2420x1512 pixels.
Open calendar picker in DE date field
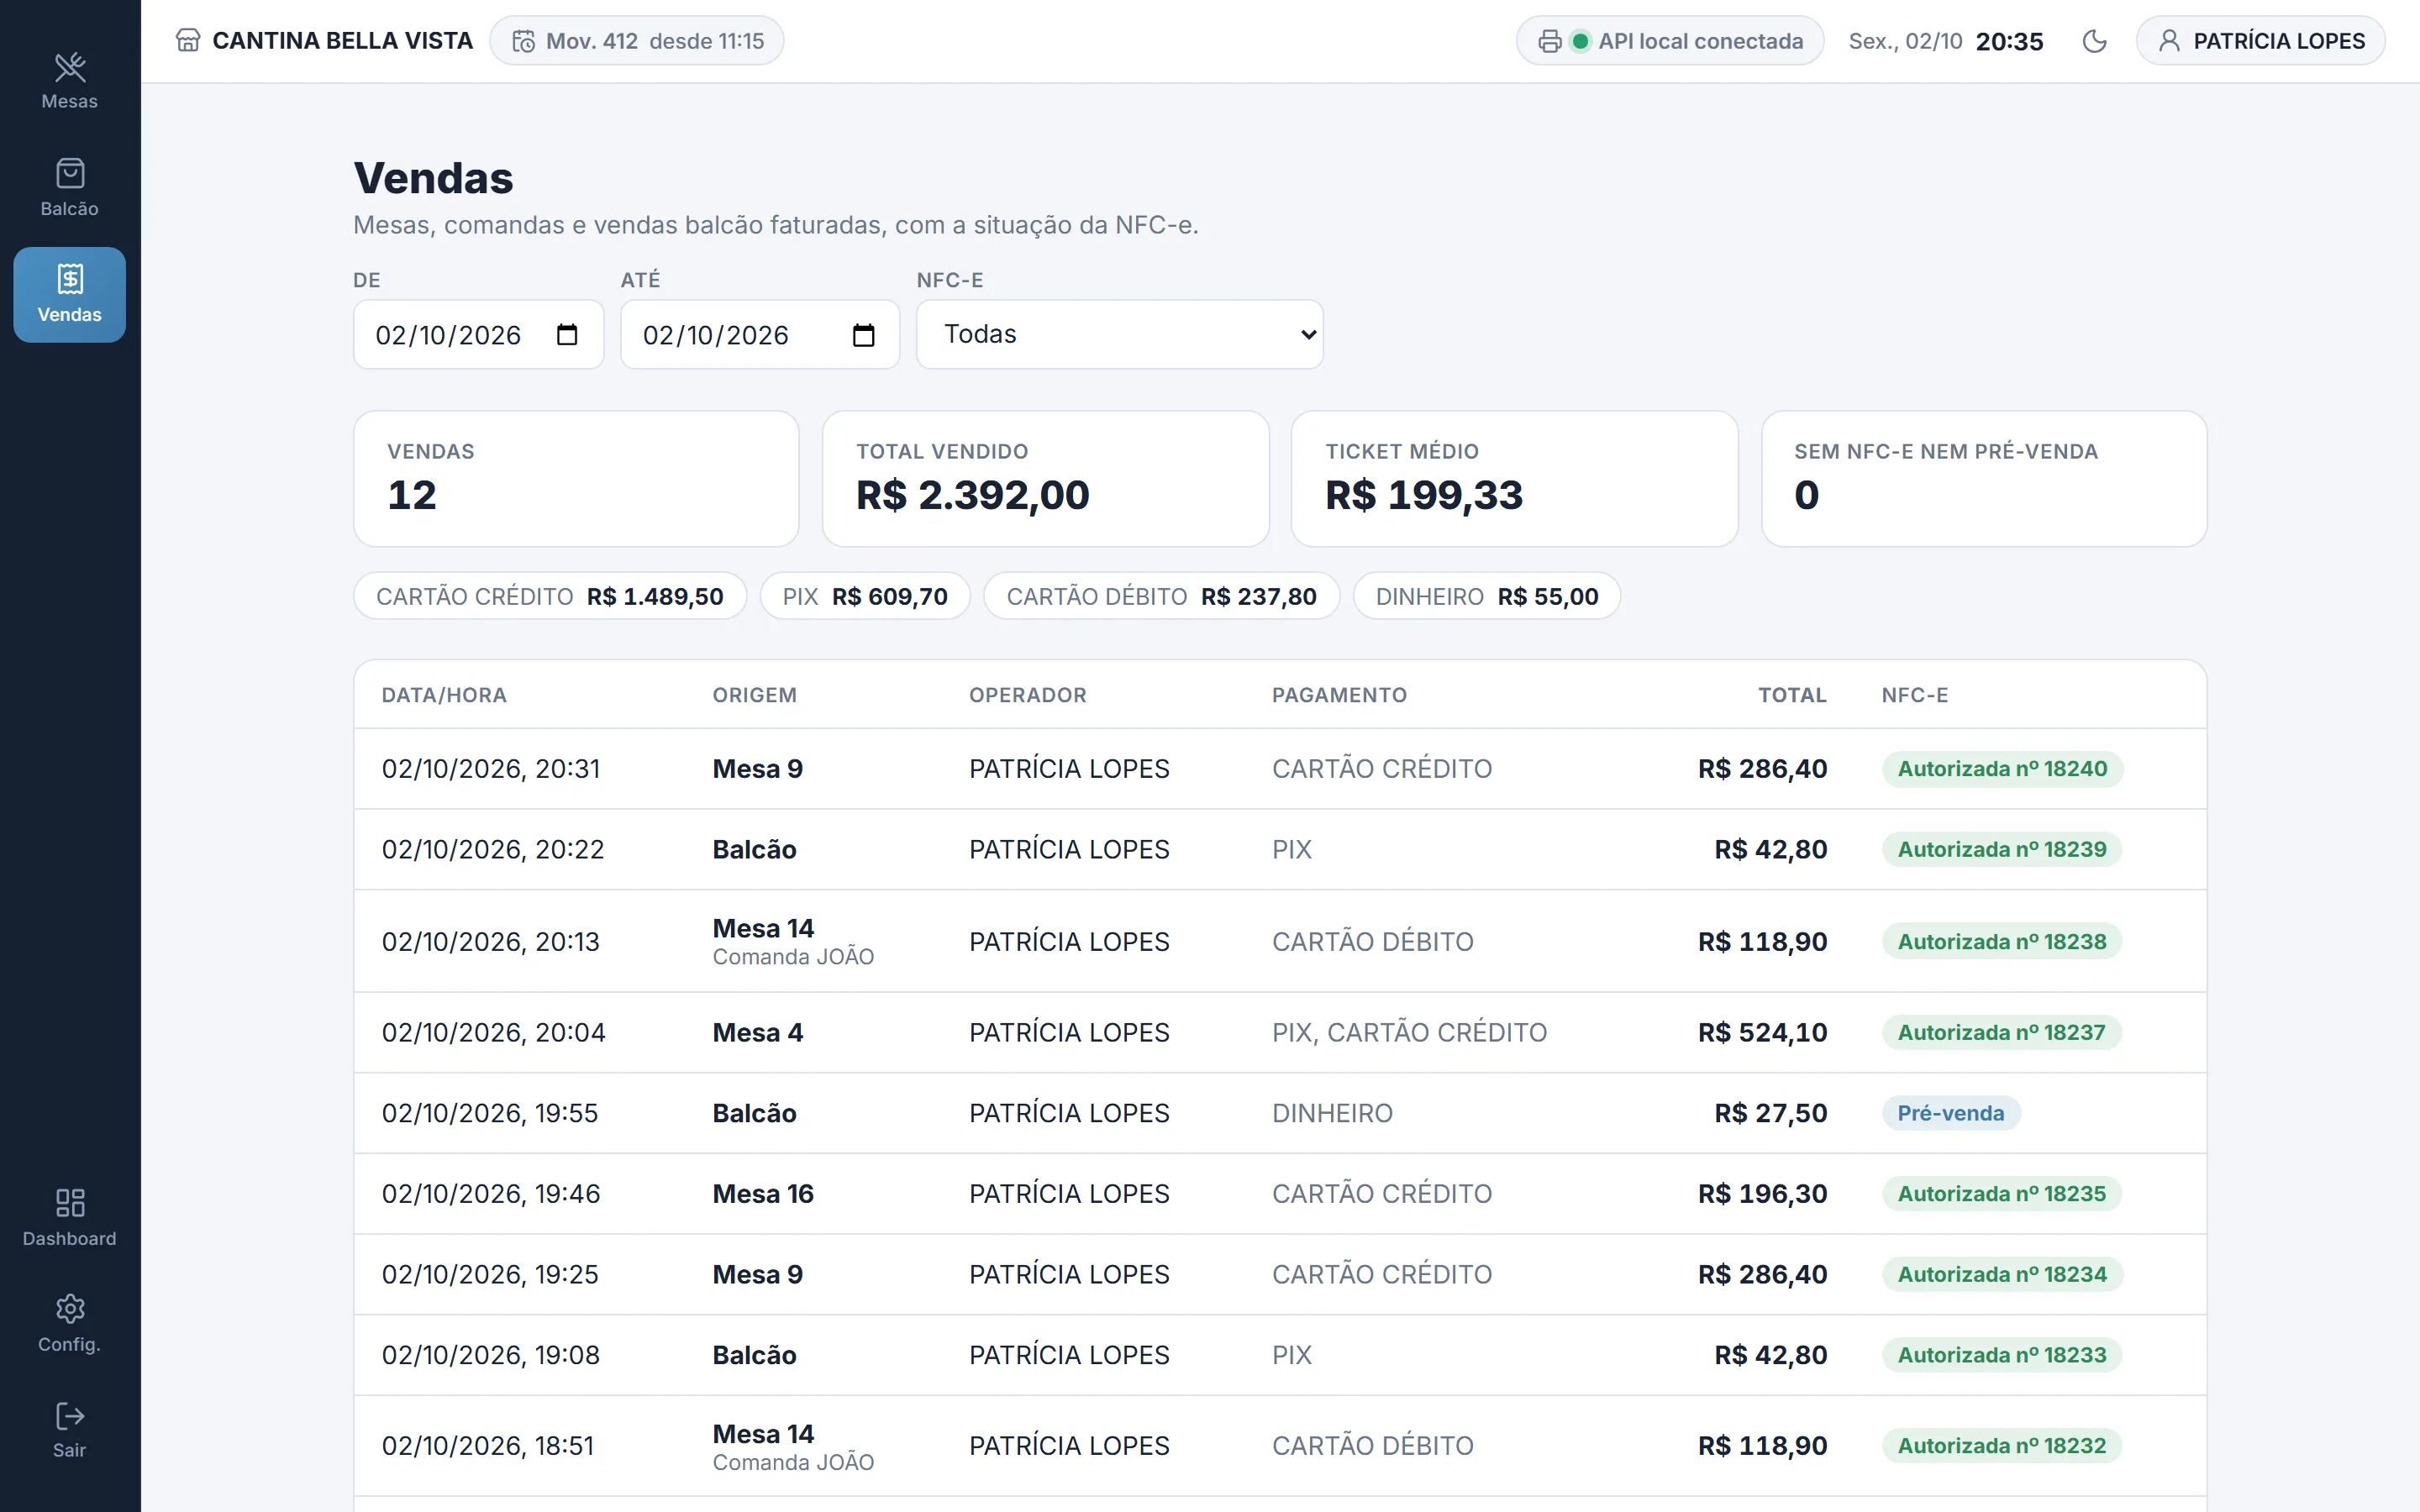pos(567,335)
